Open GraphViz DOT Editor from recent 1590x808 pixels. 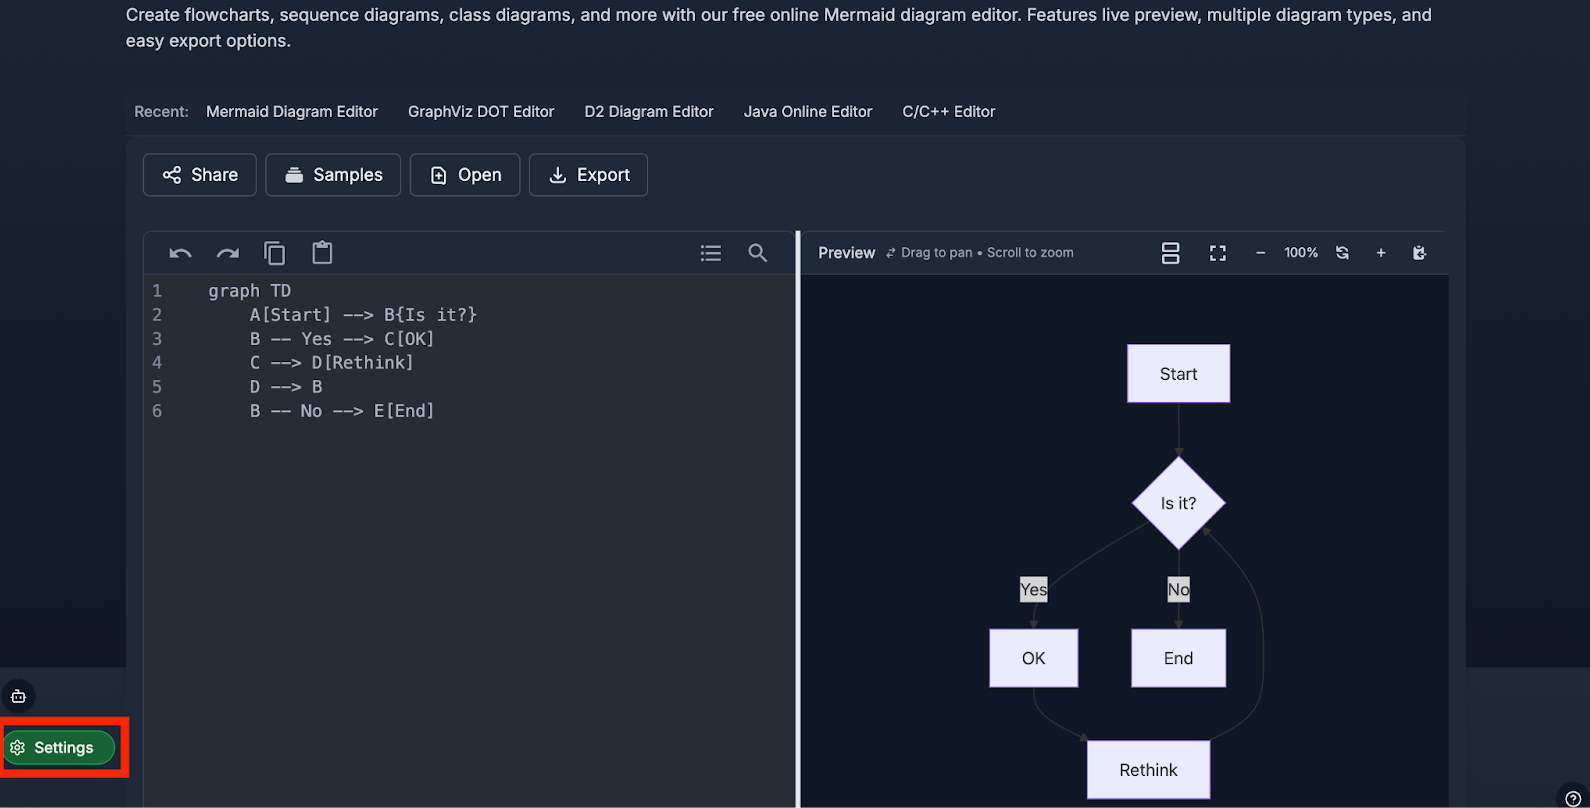tap(481, 112)
